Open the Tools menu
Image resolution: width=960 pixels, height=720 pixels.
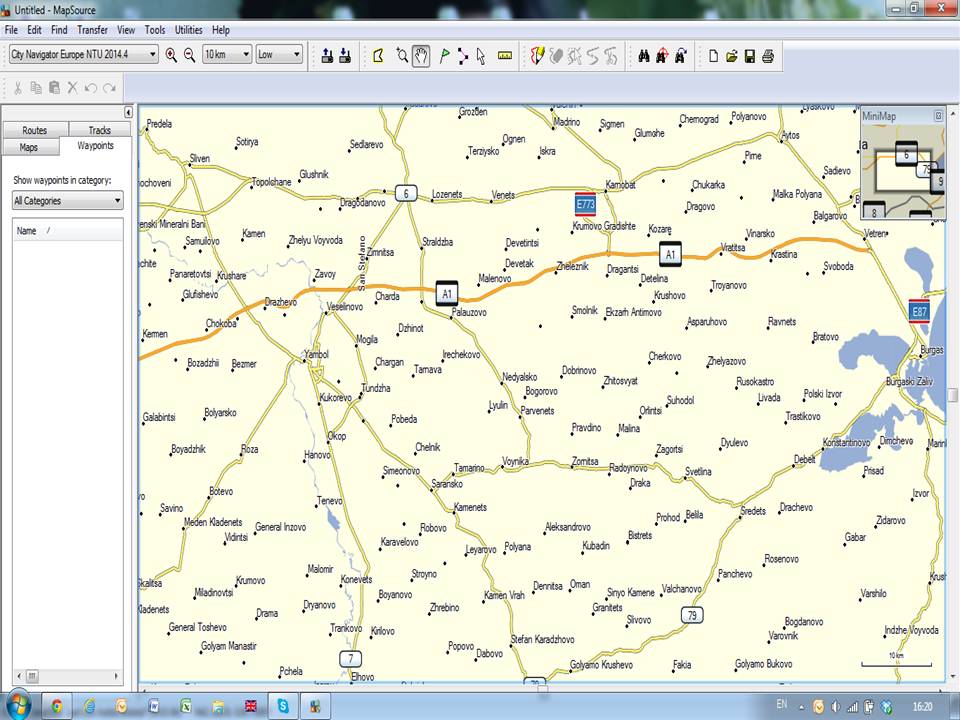click(155, 29)
